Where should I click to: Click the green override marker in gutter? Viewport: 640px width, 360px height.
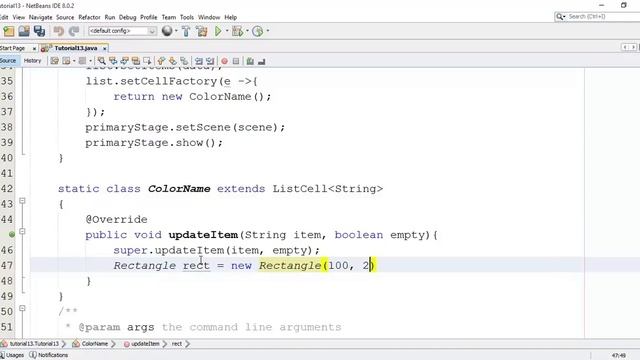tap(12, 234)
